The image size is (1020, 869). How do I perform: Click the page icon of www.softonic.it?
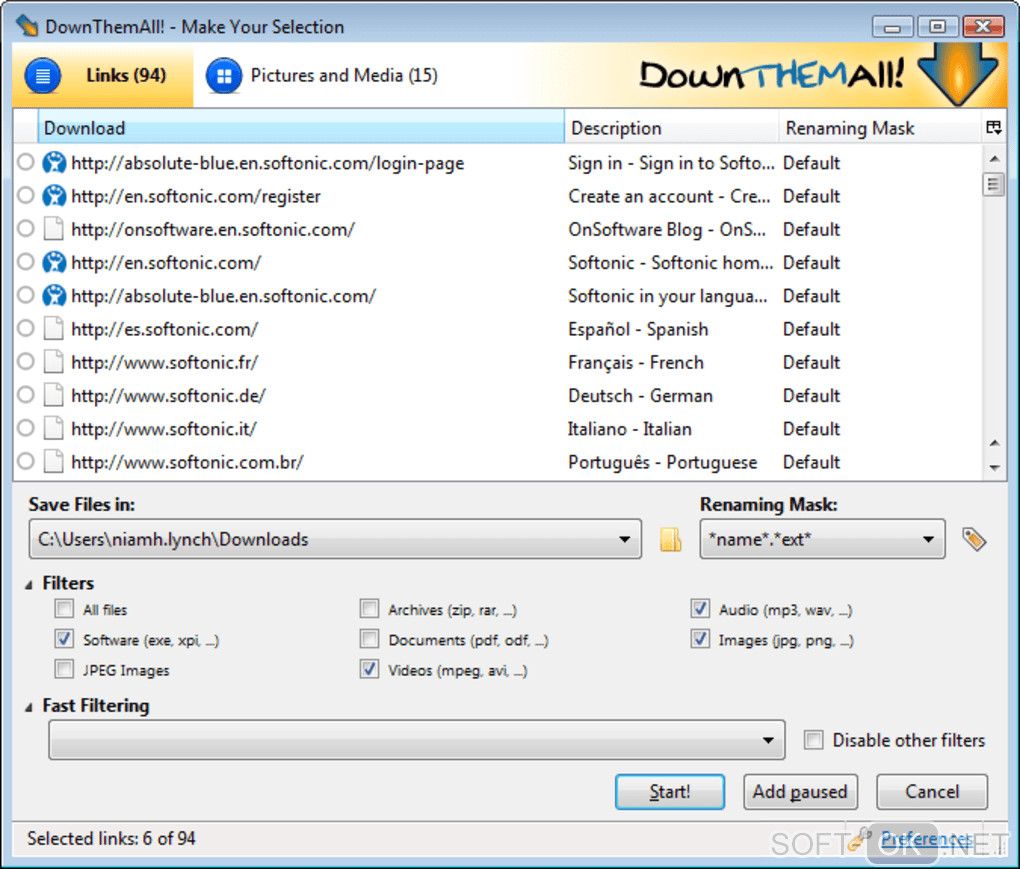coord(53,428)
